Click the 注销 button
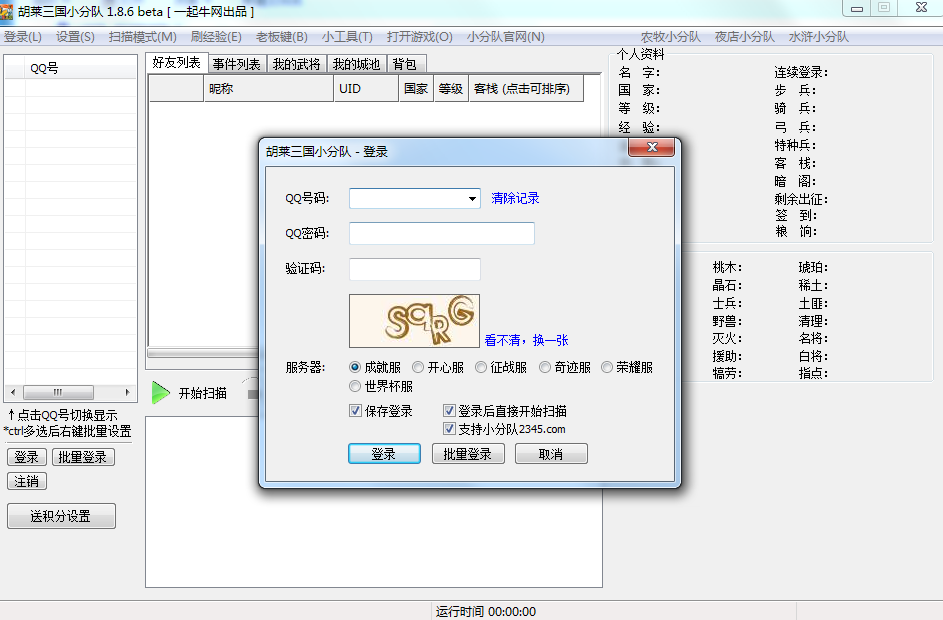 tap(26, 481)
